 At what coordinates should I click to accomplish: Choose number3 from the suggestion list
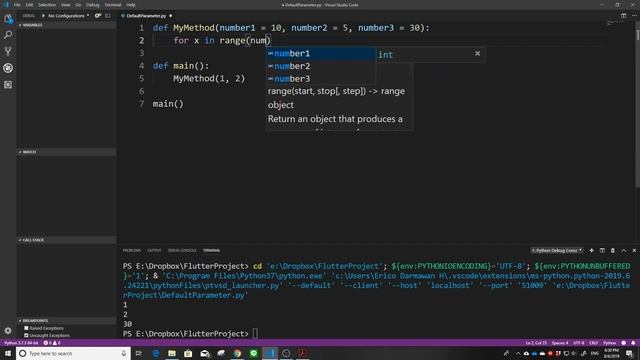320,79
